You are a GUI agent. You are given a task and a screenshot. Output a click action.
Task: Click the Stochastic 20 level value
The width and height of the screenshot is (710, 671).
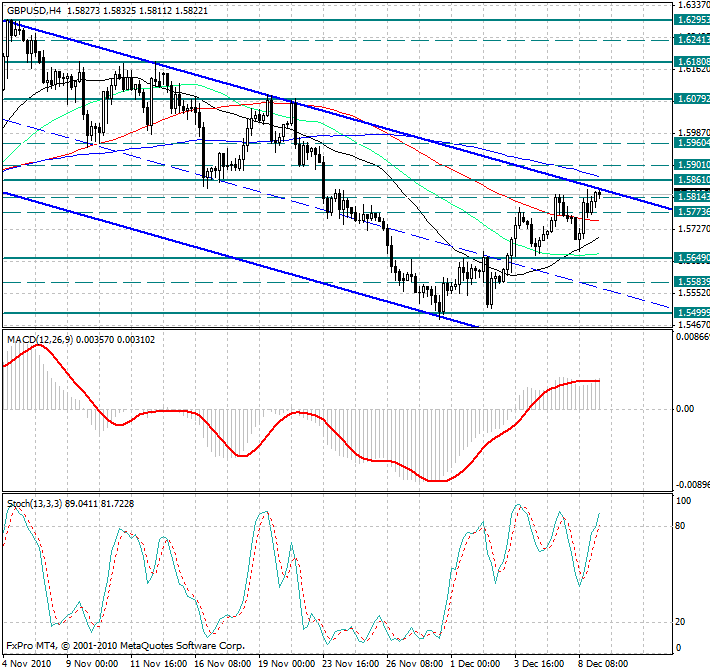pyautogui.click(x=680, y=622)
